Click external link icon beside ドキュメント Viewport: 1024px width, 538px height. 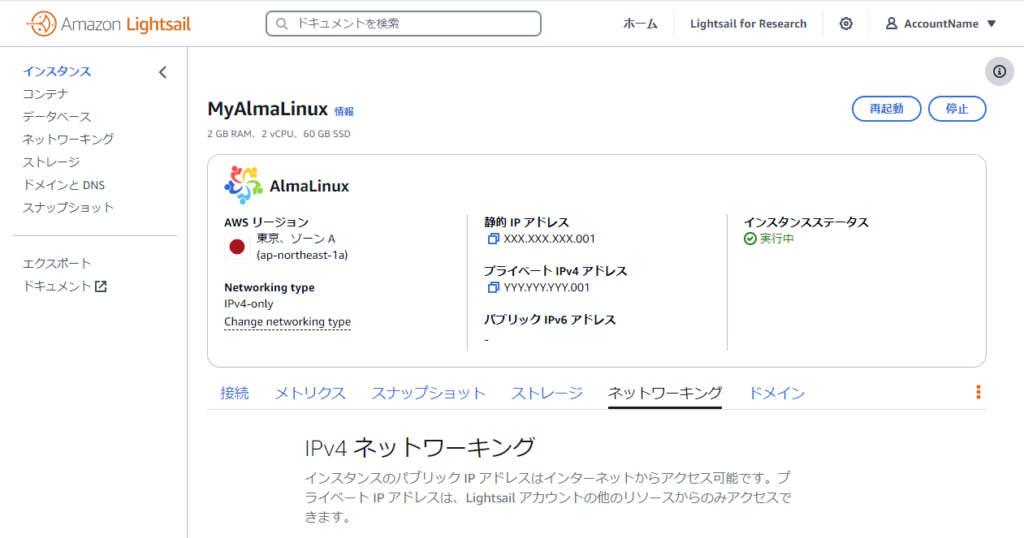pyautogui.click(x=101, y=286)
